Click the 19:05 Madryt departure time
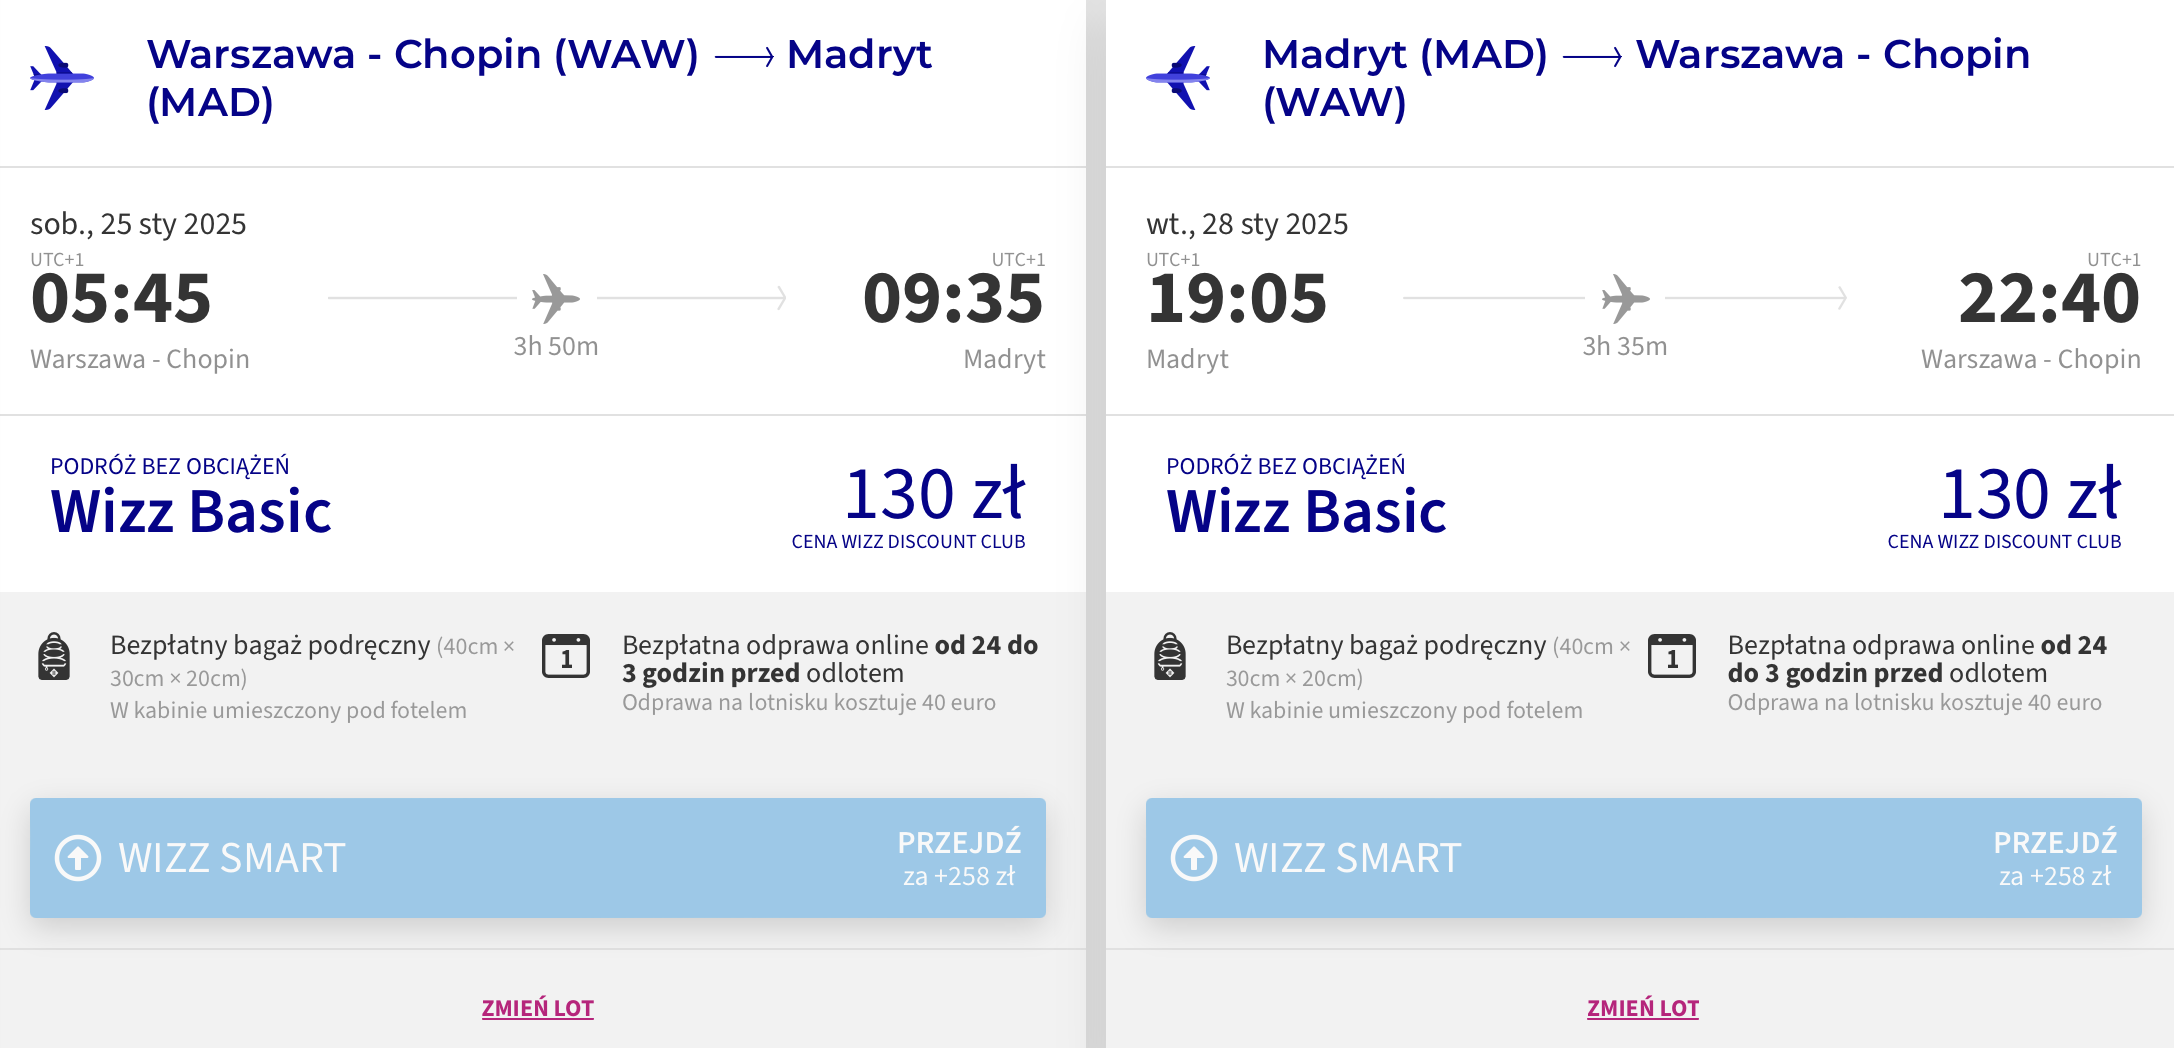The width and height of the screenshot is (2174, 1048). tap(1237, 298)
